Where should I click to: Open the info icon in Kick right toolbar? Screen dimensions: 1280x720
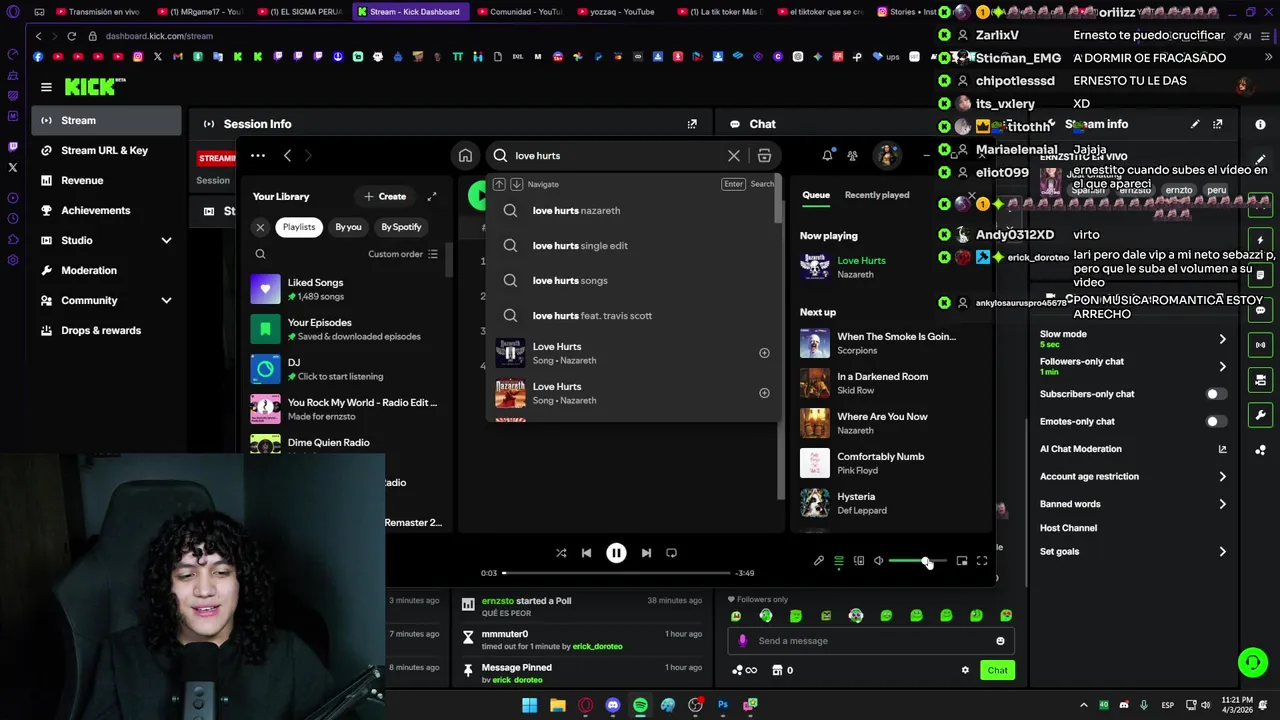pyautogui.click(x=1260, y=124)
